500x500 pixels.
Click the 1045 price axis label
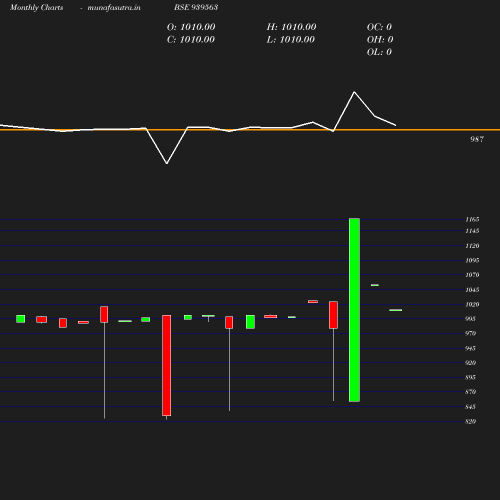tap(472, 290)
